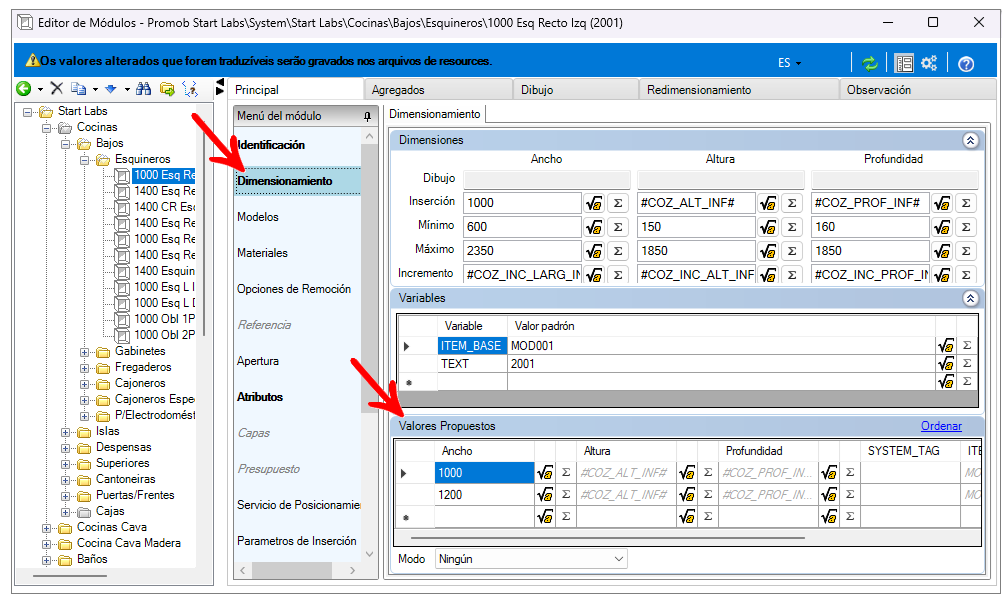Click the green refresh arrows icon
The height and width of the screenshot is (604, 1008).
(869, 63)
